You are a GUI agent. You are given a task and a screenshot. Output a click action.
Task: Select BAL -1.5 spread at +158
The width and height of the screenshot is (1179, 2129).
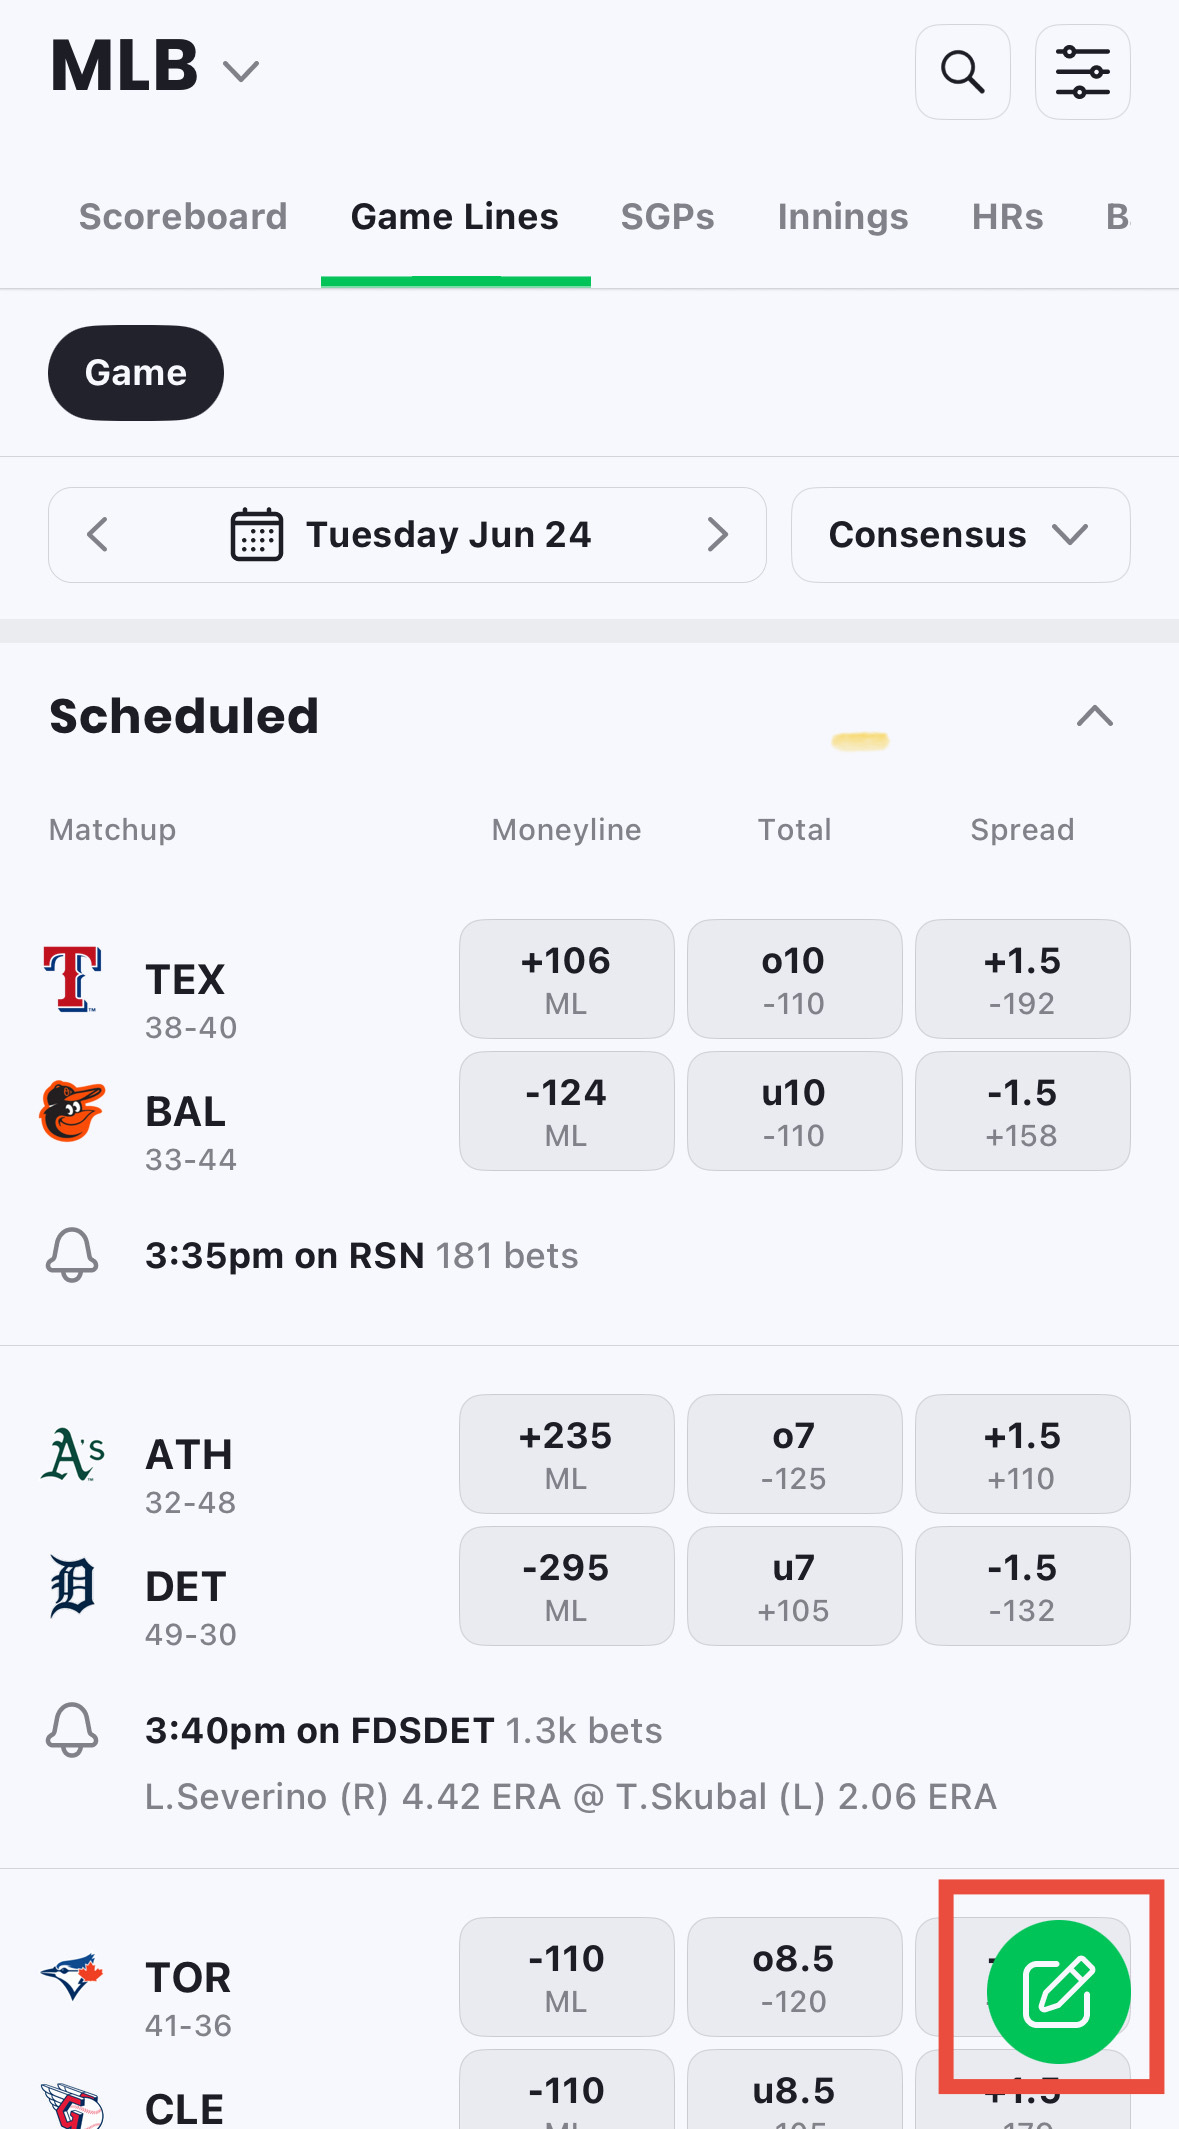coord(1023,1111)
